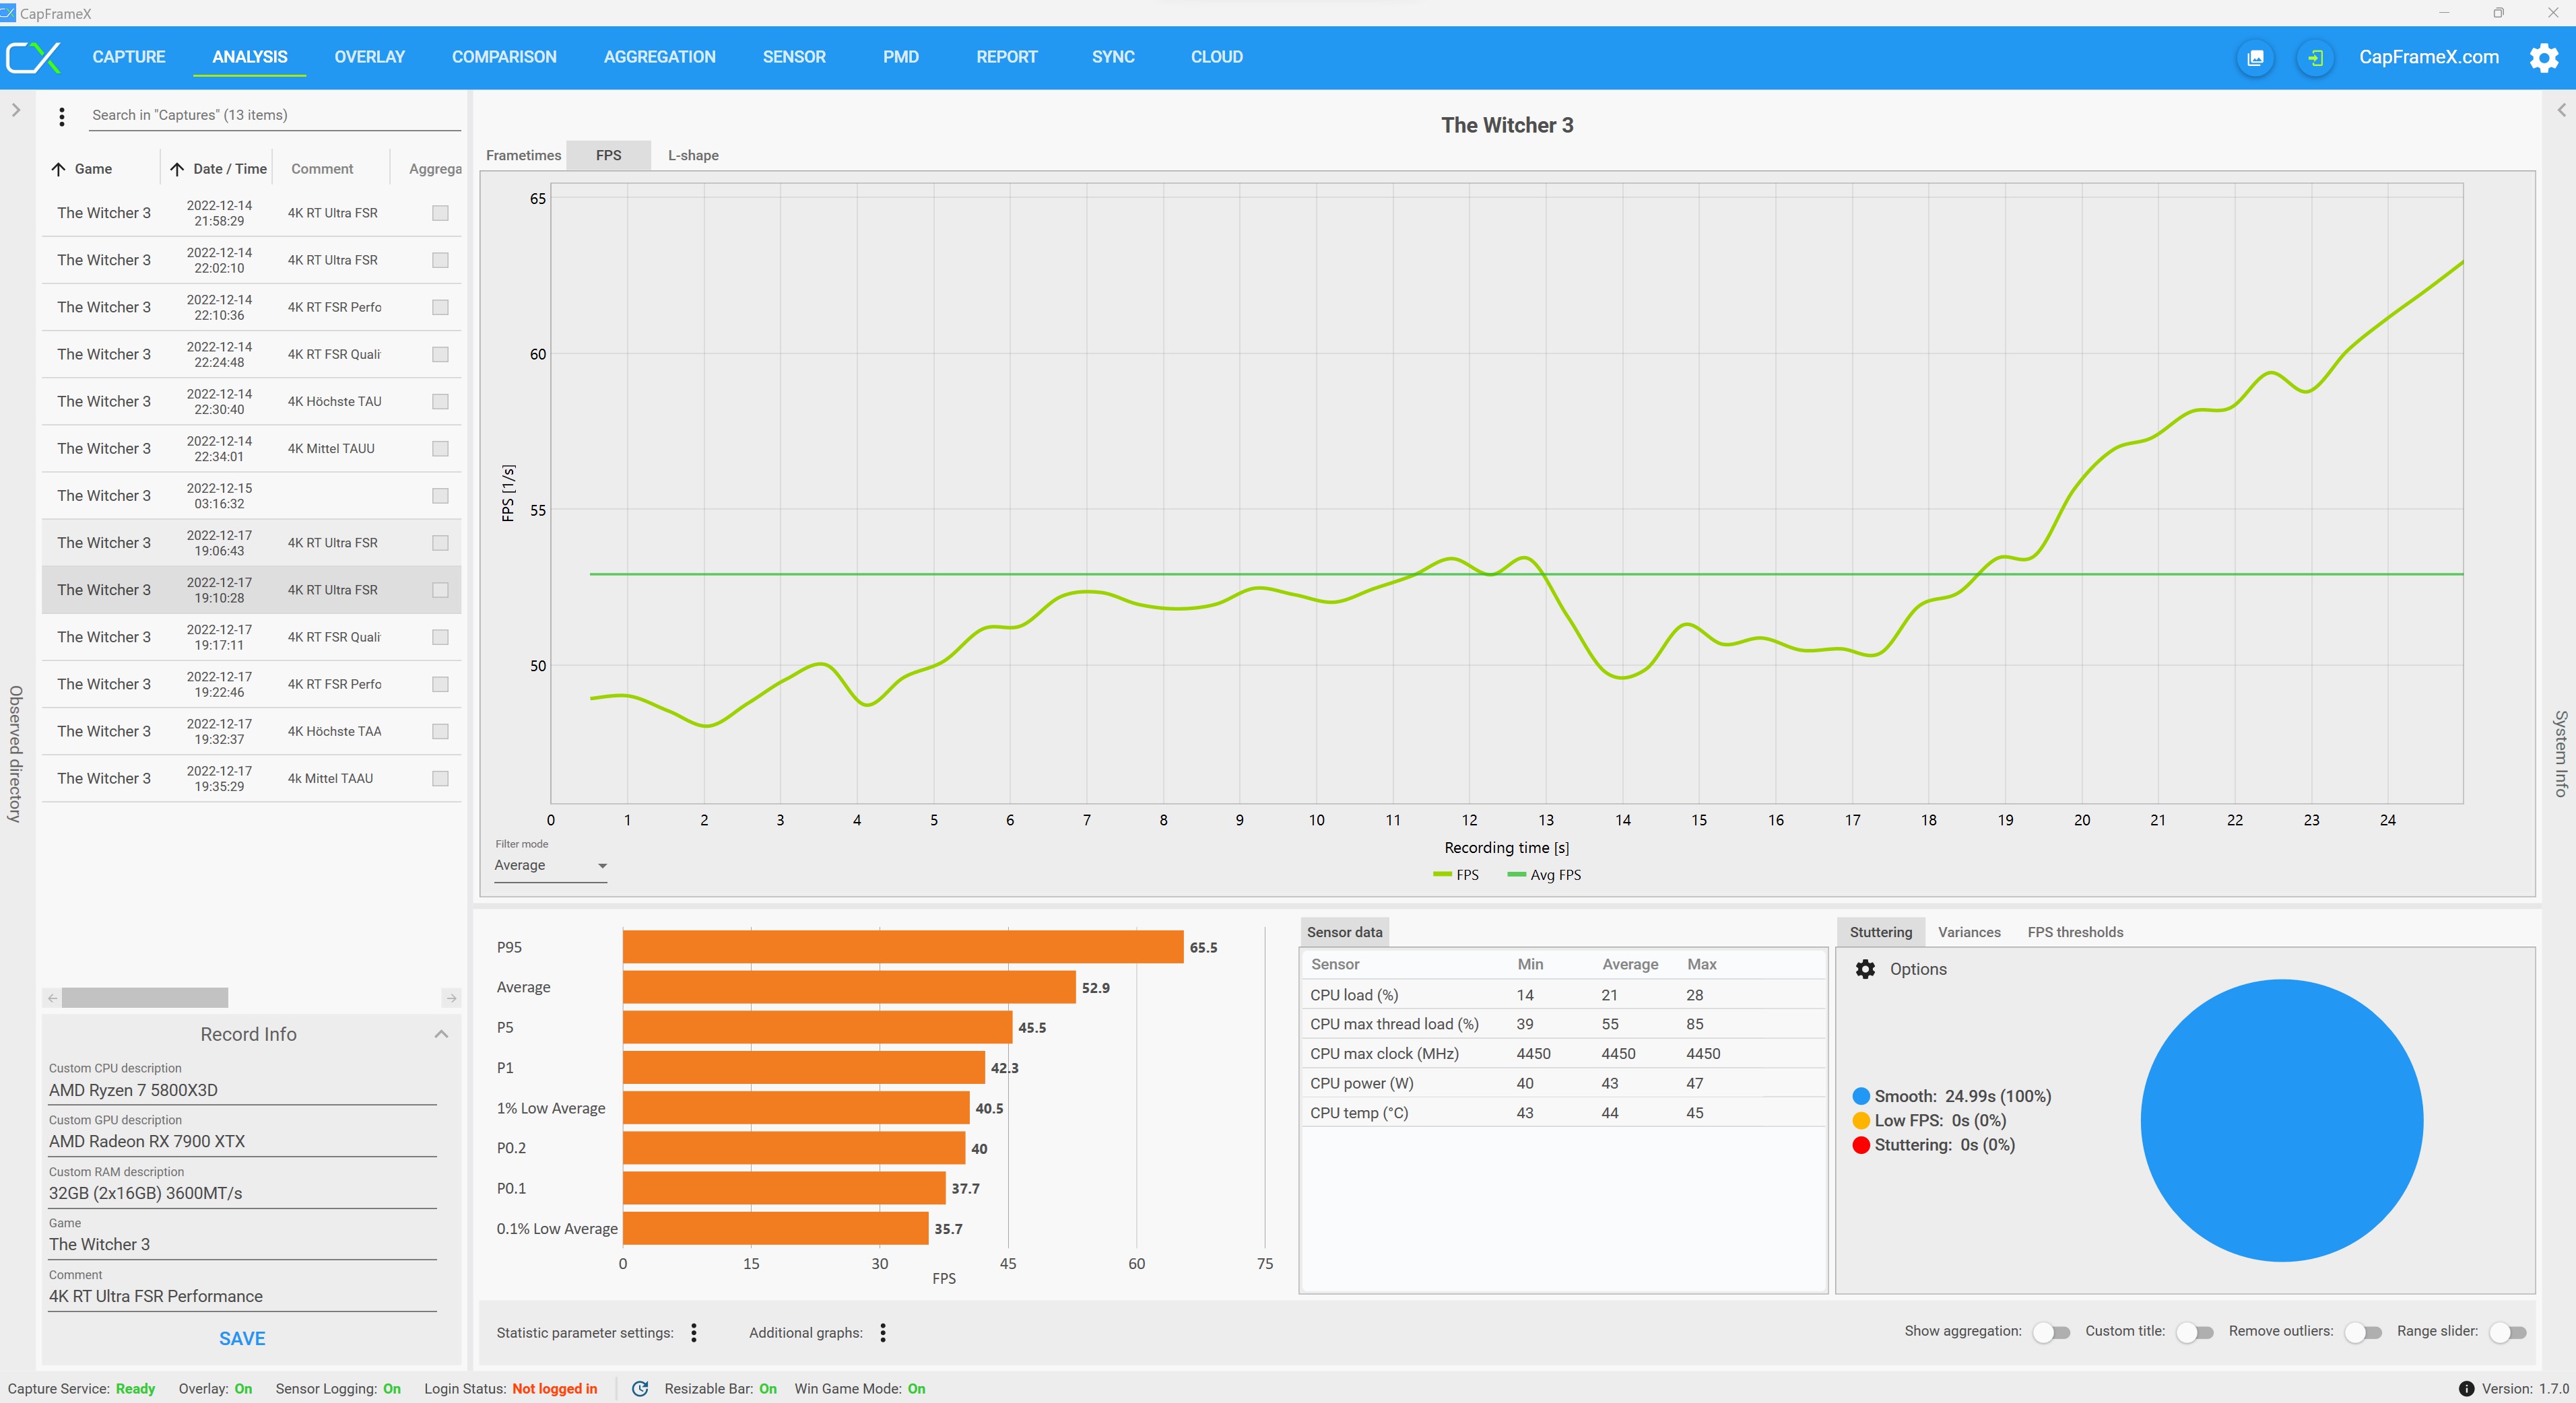Click the Statistic parameter settings icon
This screenshot has height=1403, width=2576.
coord(693,1332)
